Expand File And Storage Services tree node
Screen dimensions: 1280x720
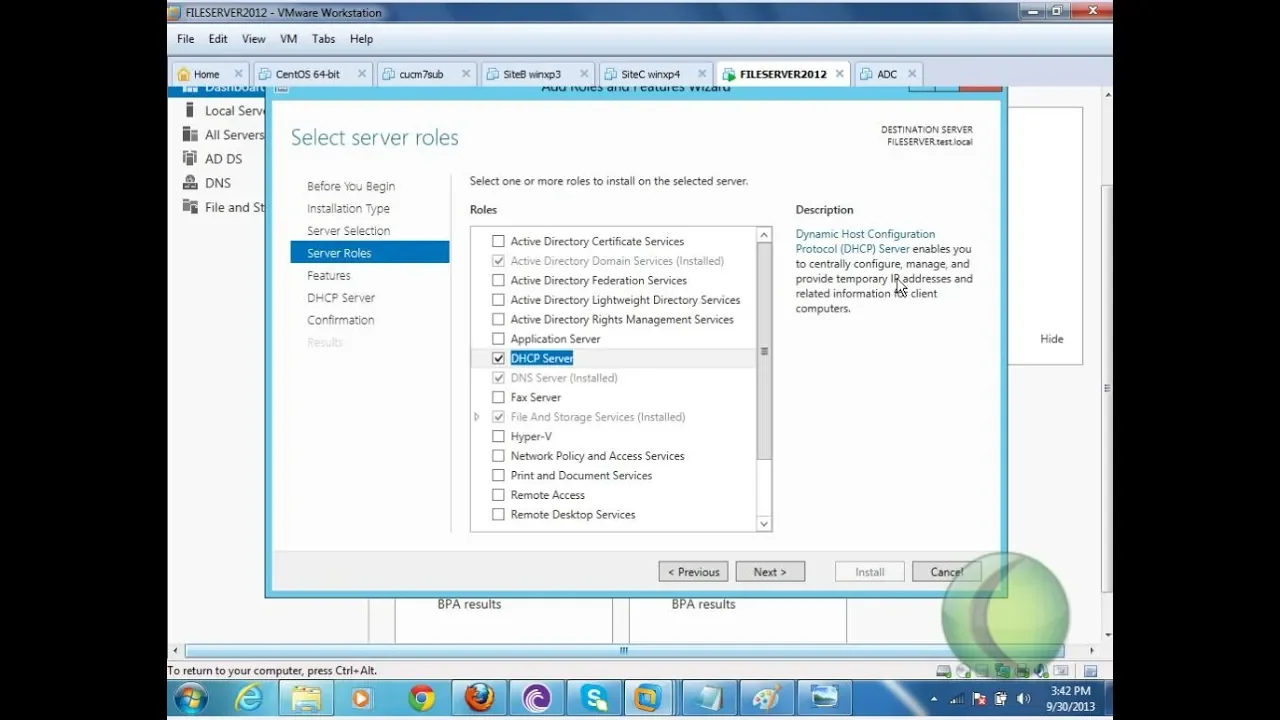point(477,417)
